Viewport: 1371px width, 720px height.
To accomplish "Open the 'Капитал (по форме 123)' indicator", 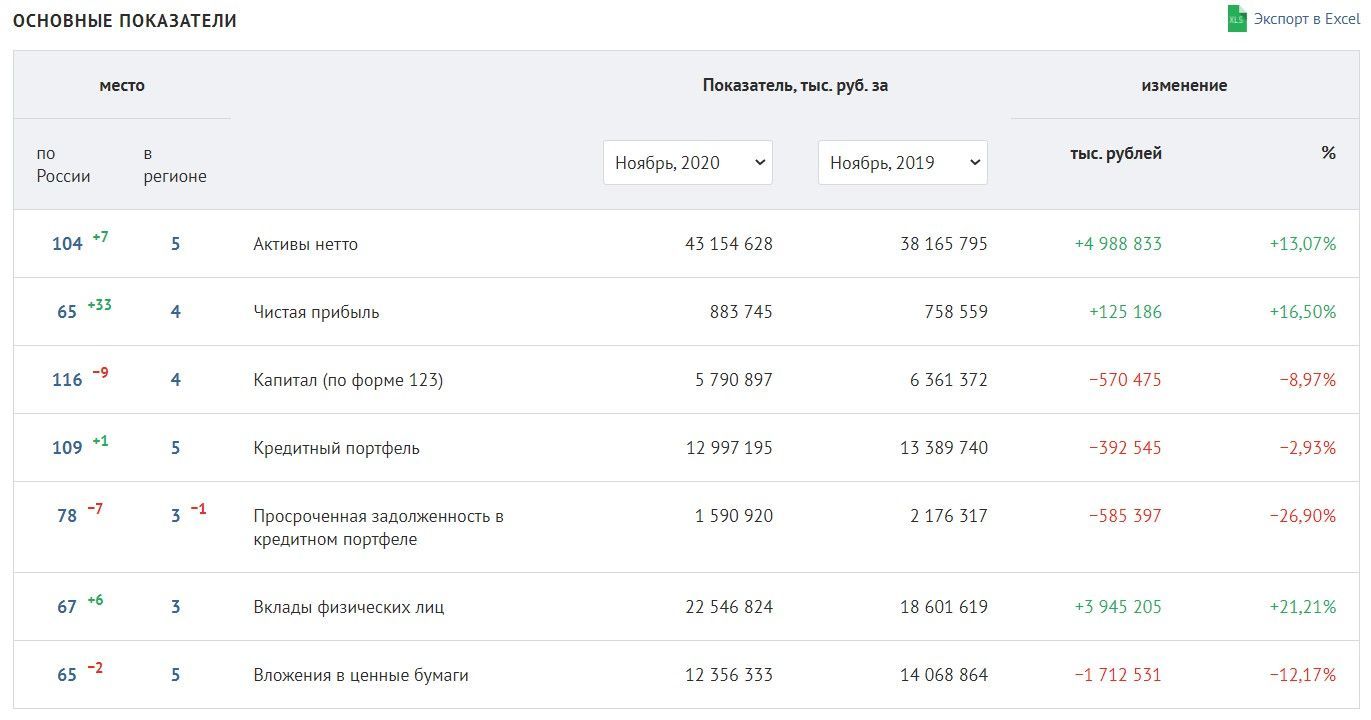I will click(348, 380).
